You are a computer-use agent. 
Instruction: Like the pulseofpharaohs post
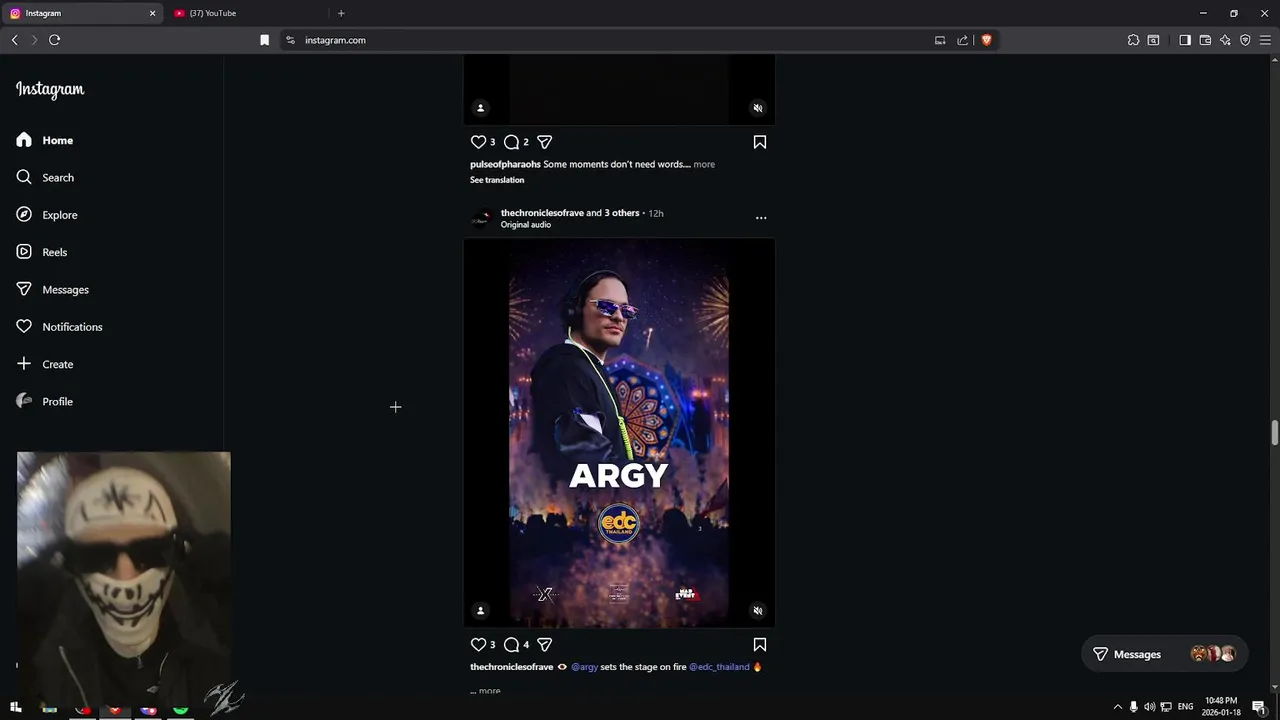478,142
